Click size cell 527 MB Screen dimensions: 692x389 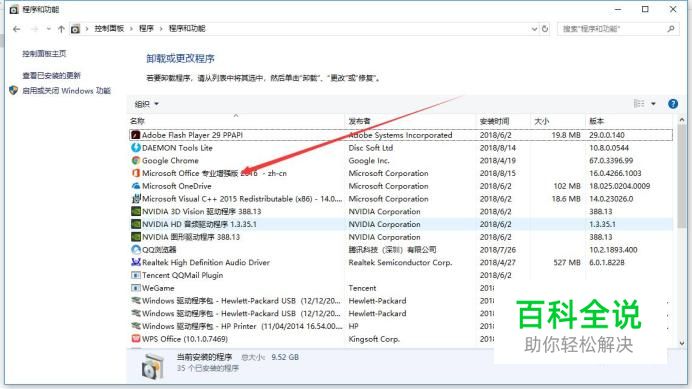567,262
